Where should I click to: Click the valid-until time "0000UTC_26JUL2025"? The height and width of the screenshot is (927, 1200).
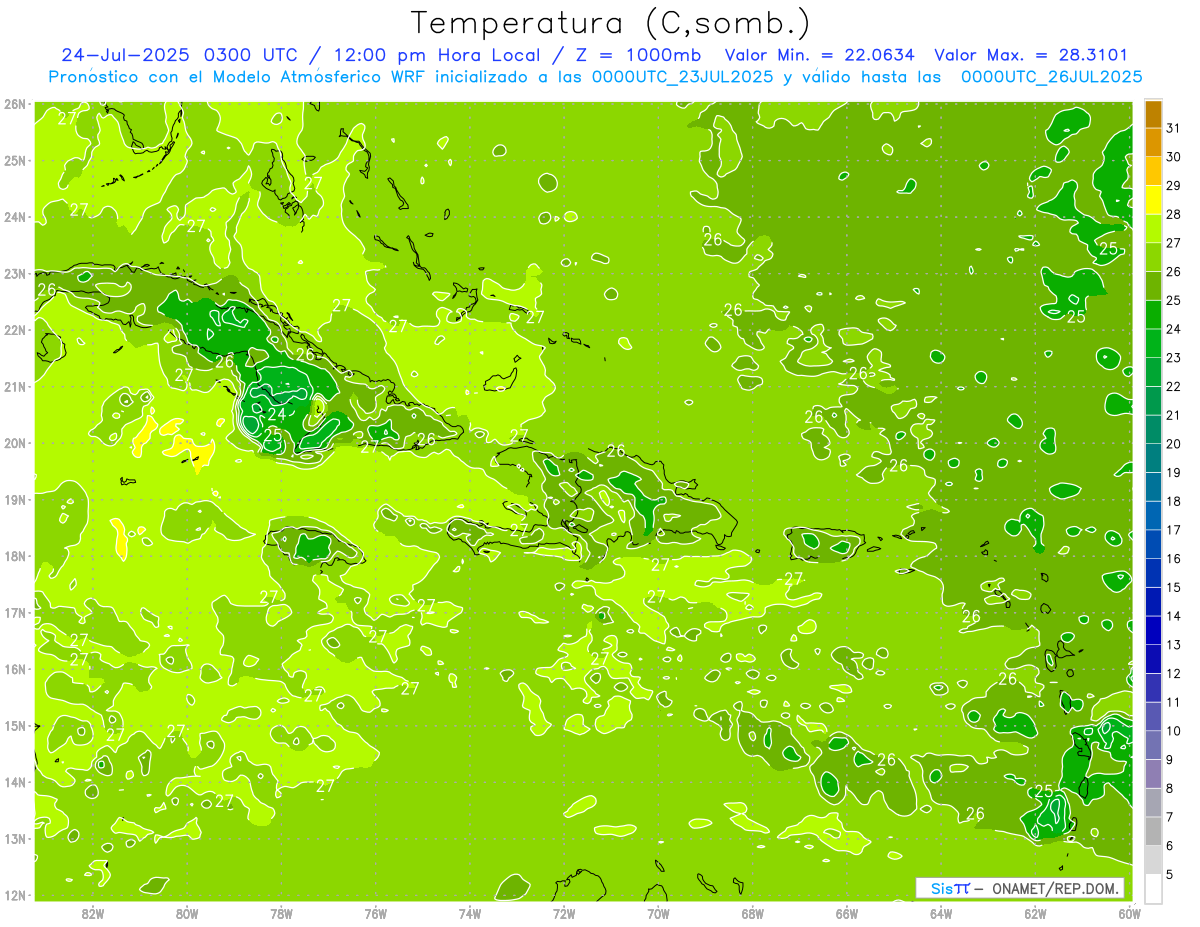[x=1051, y=76]
